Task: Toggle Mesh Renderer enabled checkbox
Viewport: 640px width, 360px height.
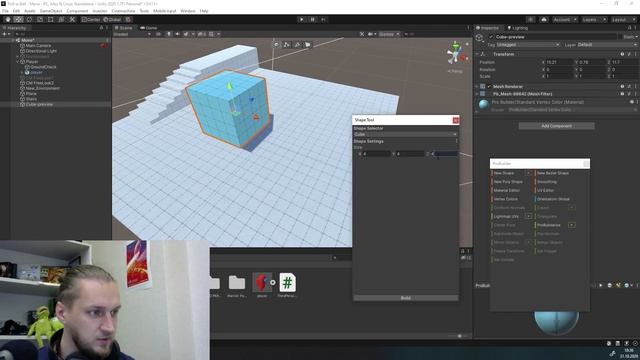Action: tap(489, 87)
